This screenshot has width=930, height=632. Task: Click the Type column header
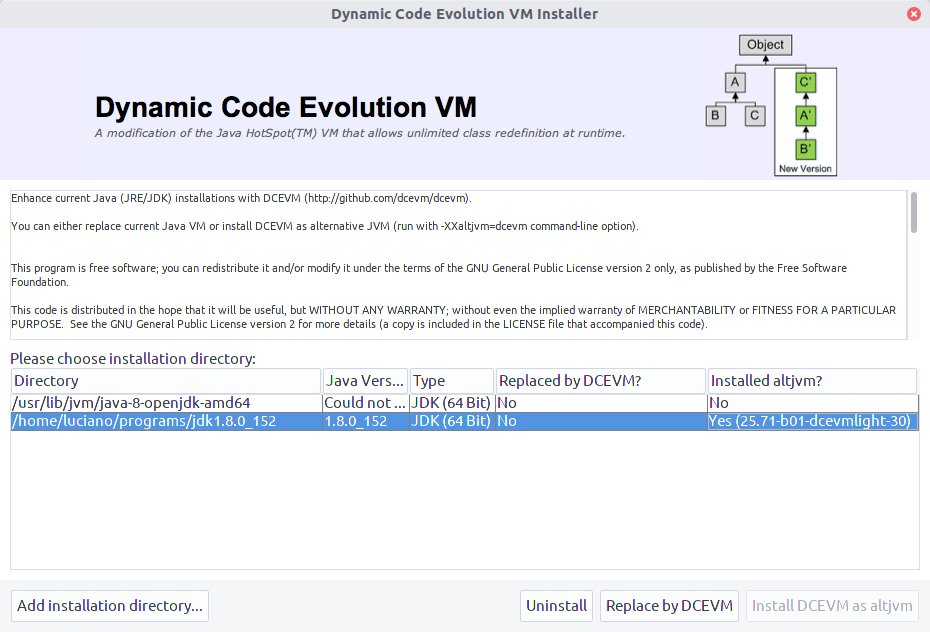click(451, 381)
